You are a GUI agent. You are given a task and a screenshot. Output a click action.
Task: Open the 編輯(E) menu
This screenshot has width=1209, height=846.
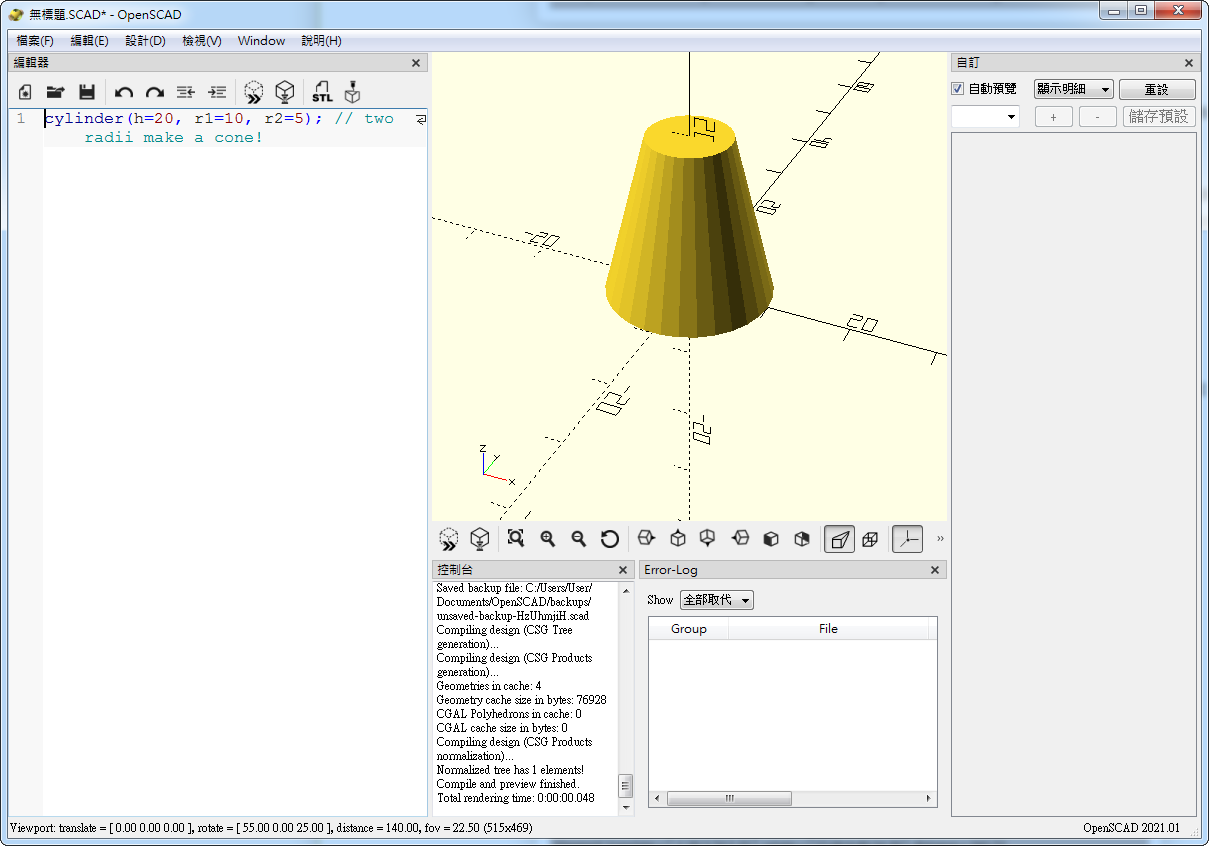[x=89, y=41]
